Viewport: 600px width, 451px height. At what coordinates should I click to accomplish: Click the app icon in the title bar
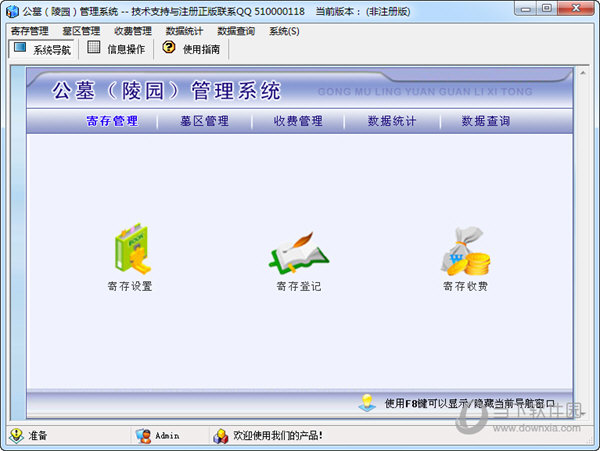coord(12,11)
